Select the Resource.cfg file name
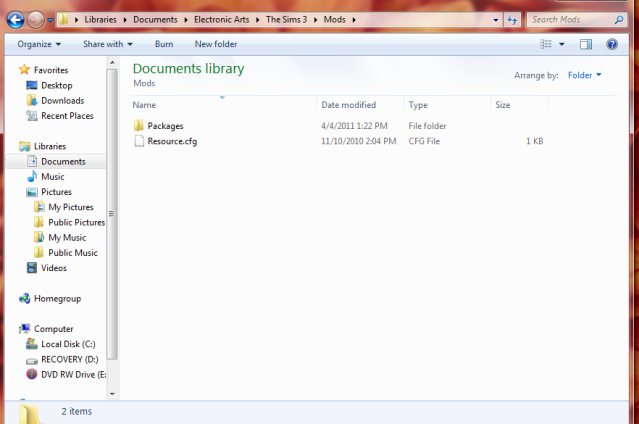 172,141
